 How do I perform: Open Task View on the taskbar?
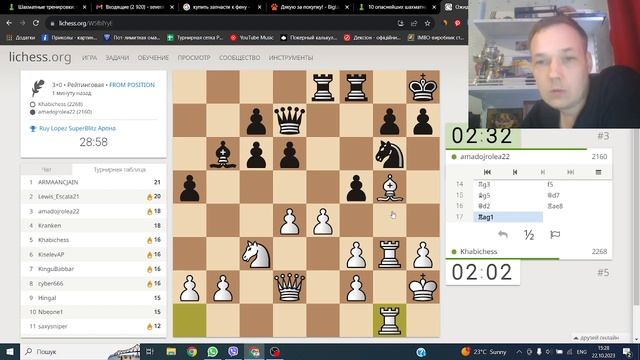(149, 351)
